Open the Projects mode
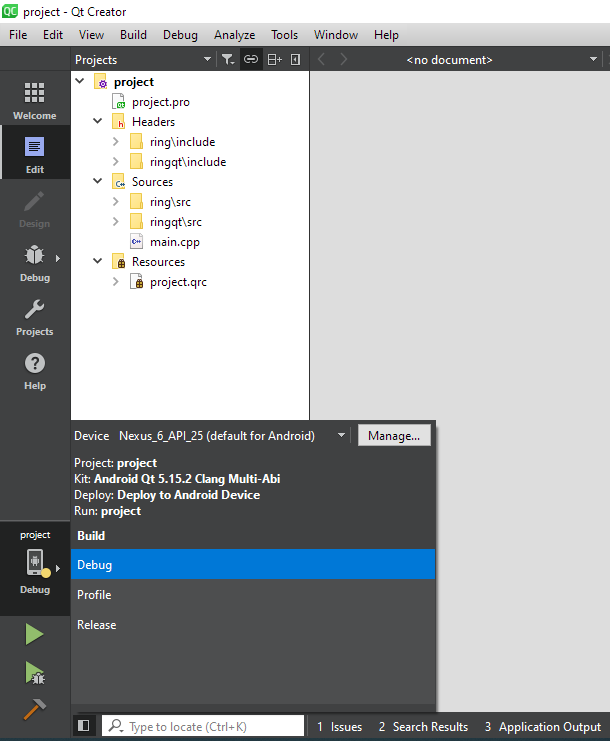610x741 pixels. [34, 317]
